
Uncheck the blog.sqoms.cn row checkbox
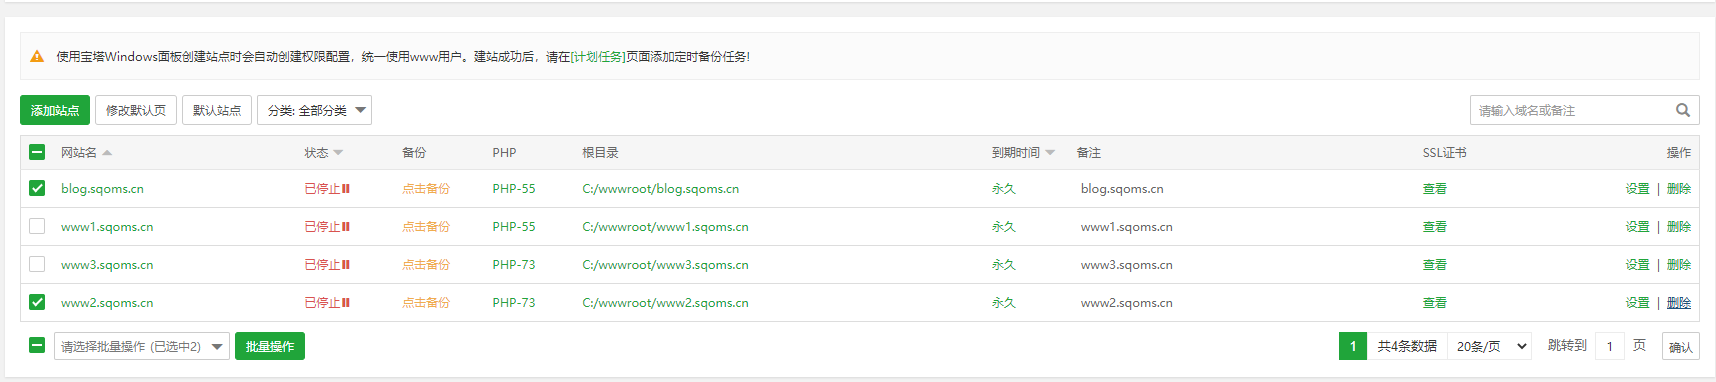37,188
